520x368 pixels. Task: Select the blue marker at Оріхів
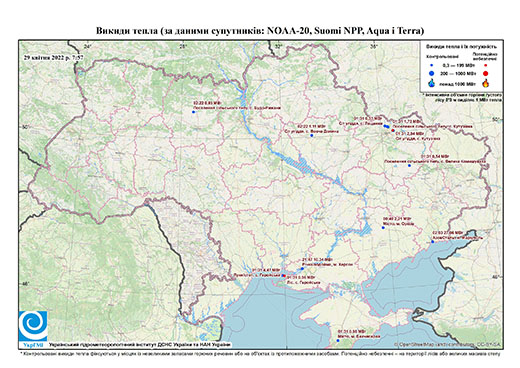(x=383, y=228)
